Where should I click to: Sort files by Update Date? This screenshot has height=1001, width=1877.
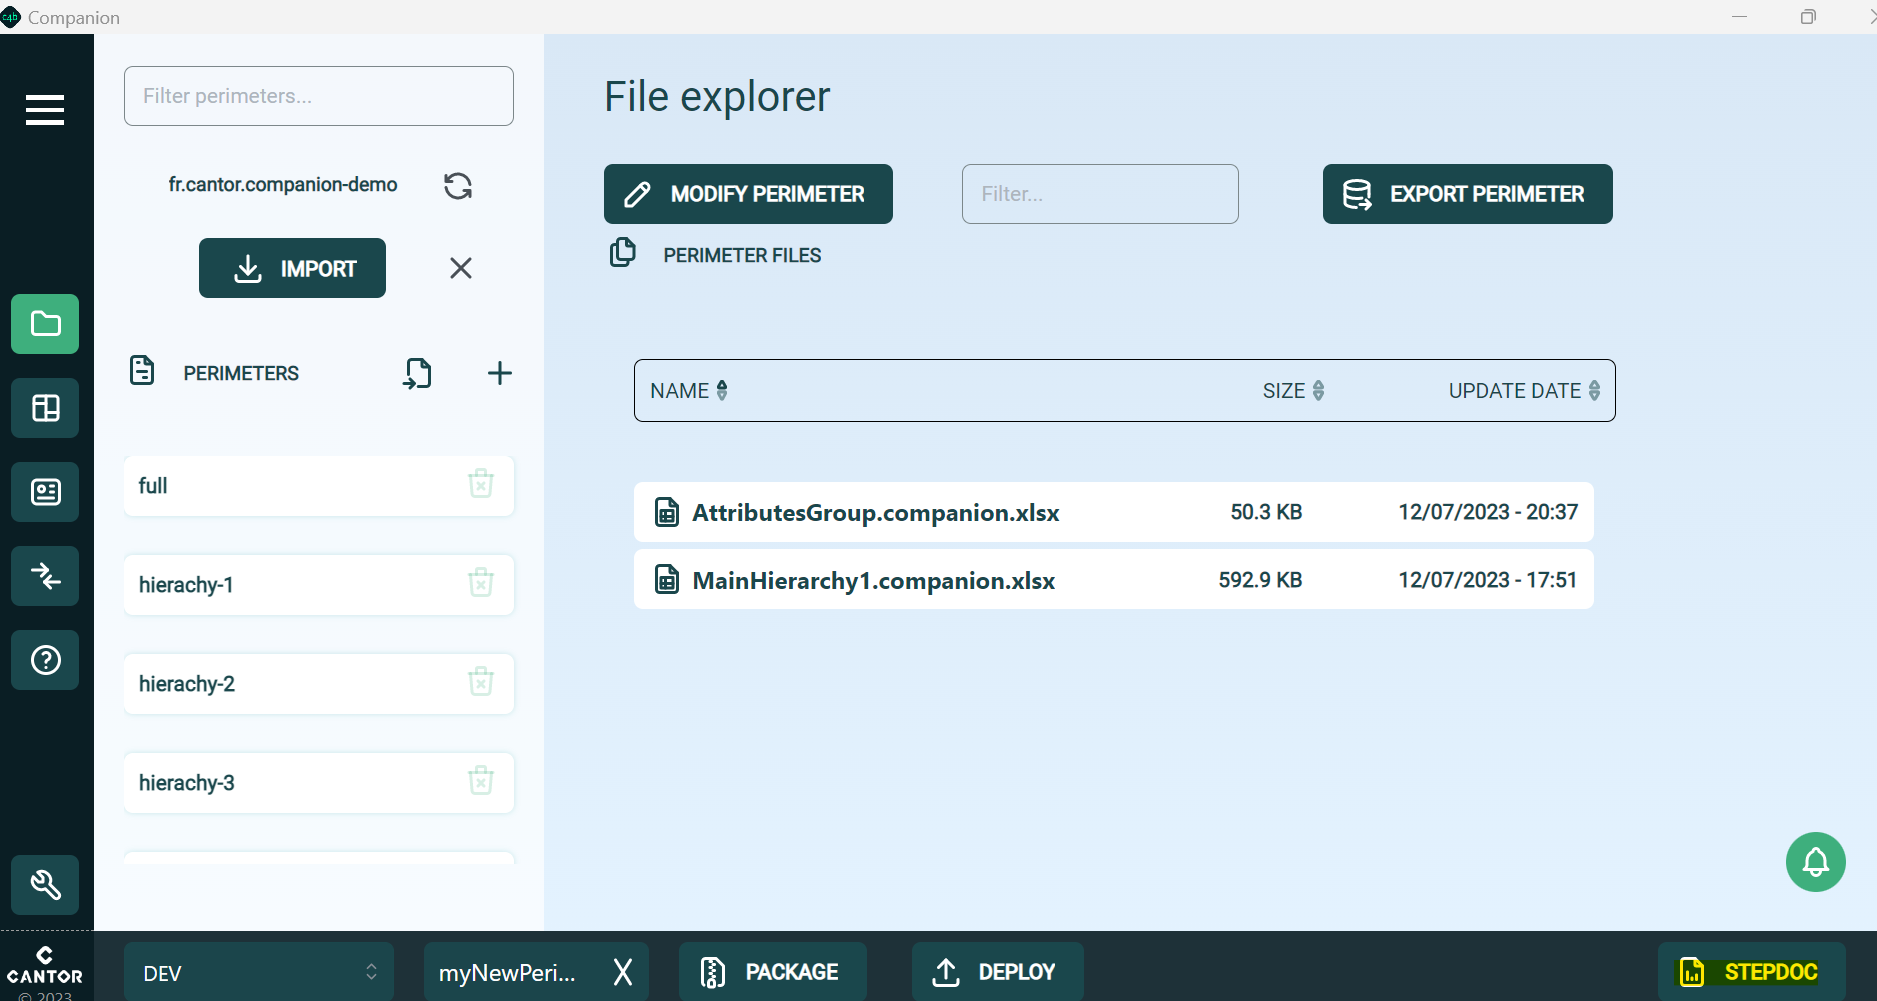point(1525,390)
